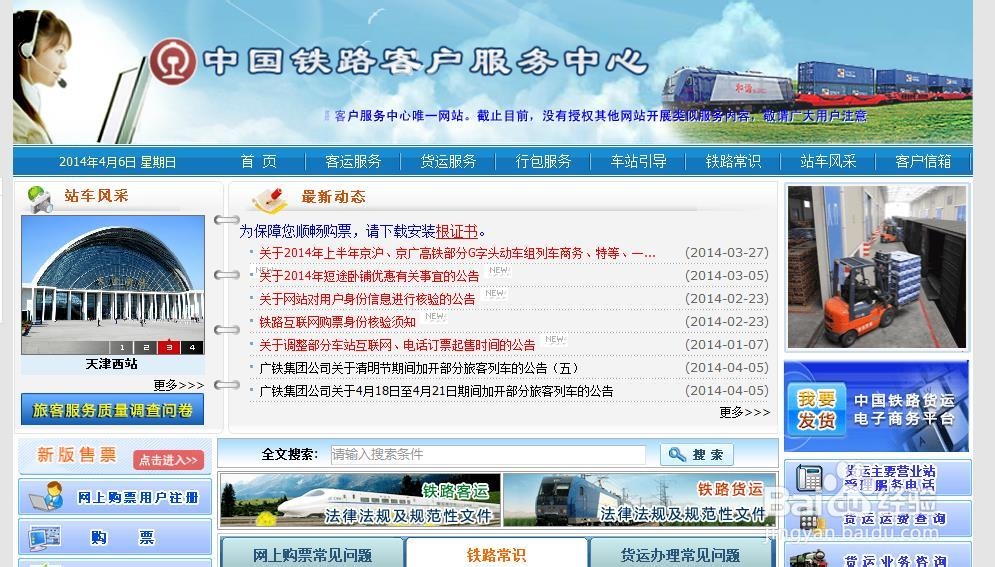This screenshot has width=995, height=567.
Task: Click date (2014-01-07) in news list
Action: (727, 344)
